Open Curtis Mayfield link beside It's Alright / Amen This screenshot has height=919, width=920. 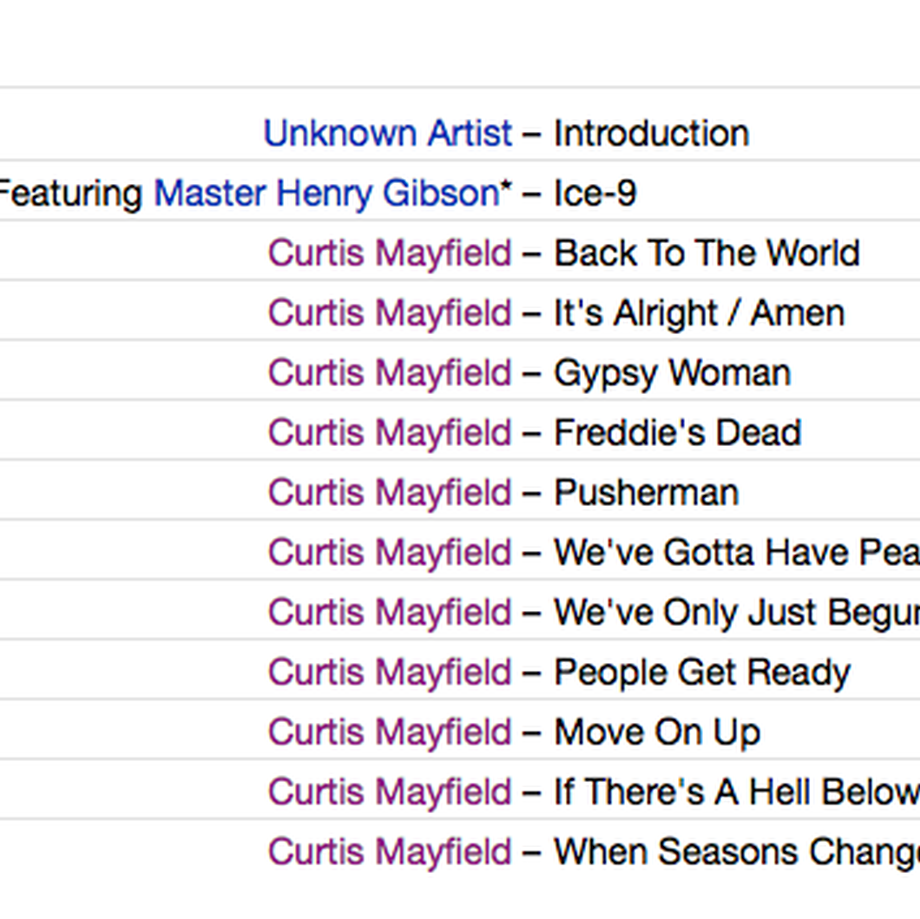tap(390, 313)
